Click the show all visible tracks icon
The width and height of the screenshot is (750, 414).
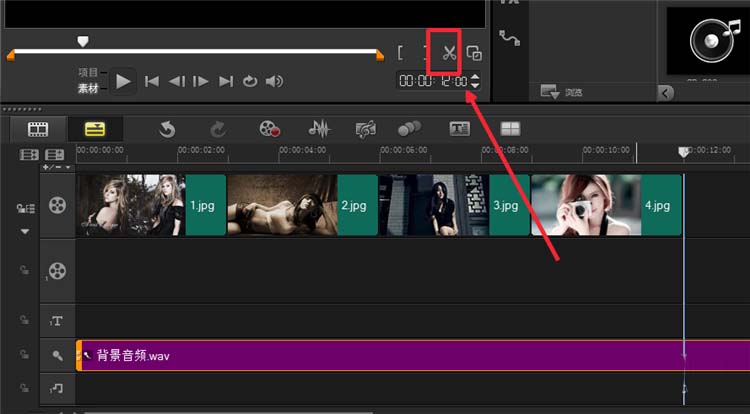pyautogui.click(x=29, y=154)
